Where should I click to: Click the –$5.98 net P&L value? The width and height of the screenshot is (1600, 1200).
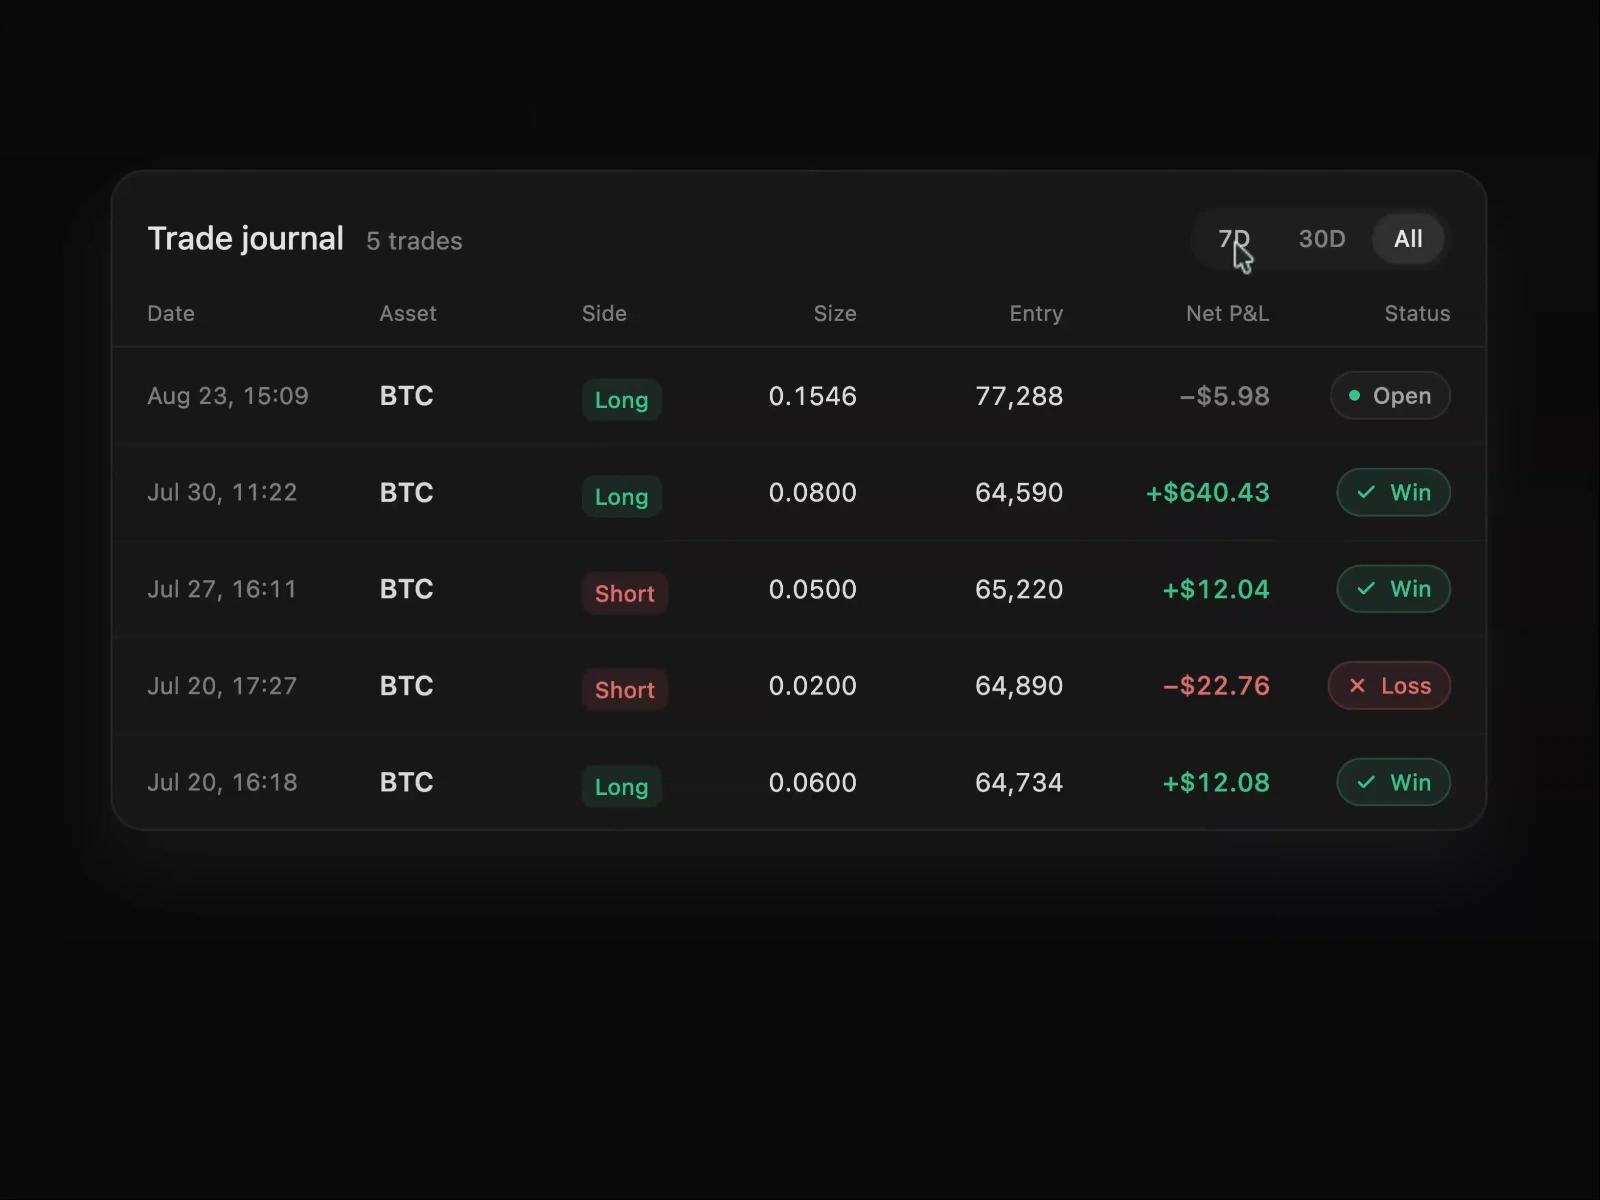pos(1225,396)
